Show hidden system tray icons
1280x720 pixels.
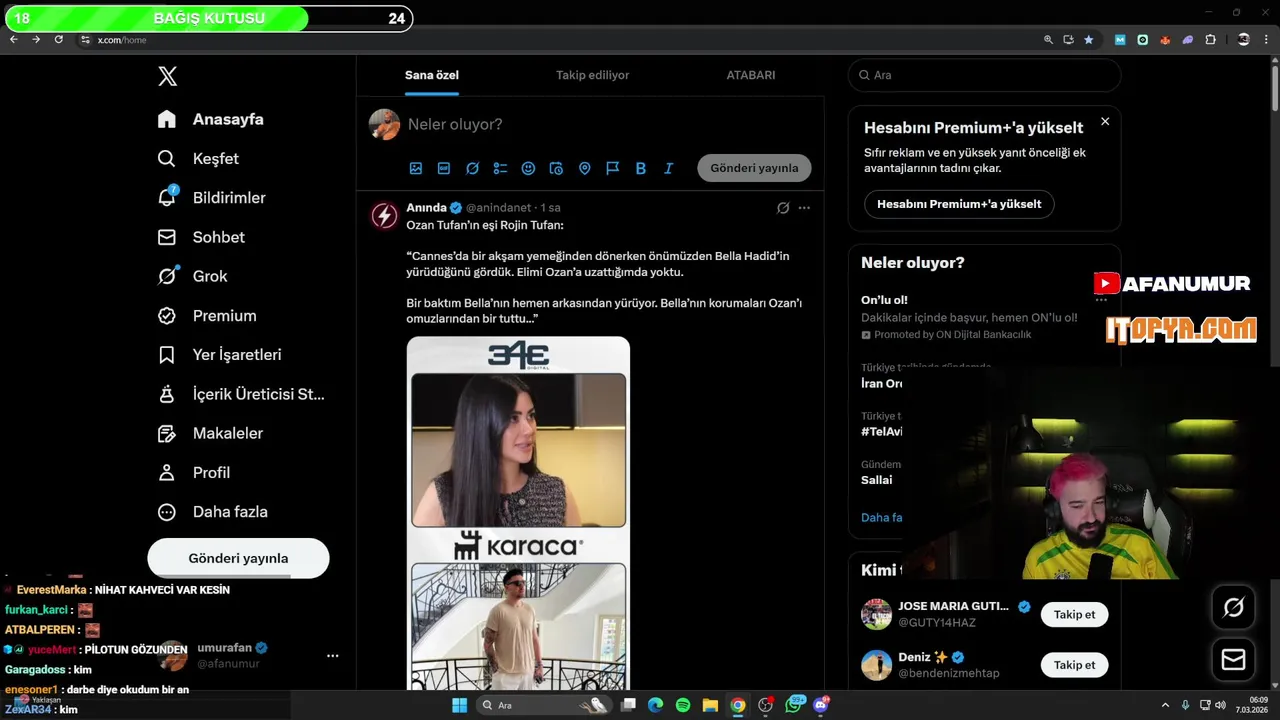point(1166,705)
